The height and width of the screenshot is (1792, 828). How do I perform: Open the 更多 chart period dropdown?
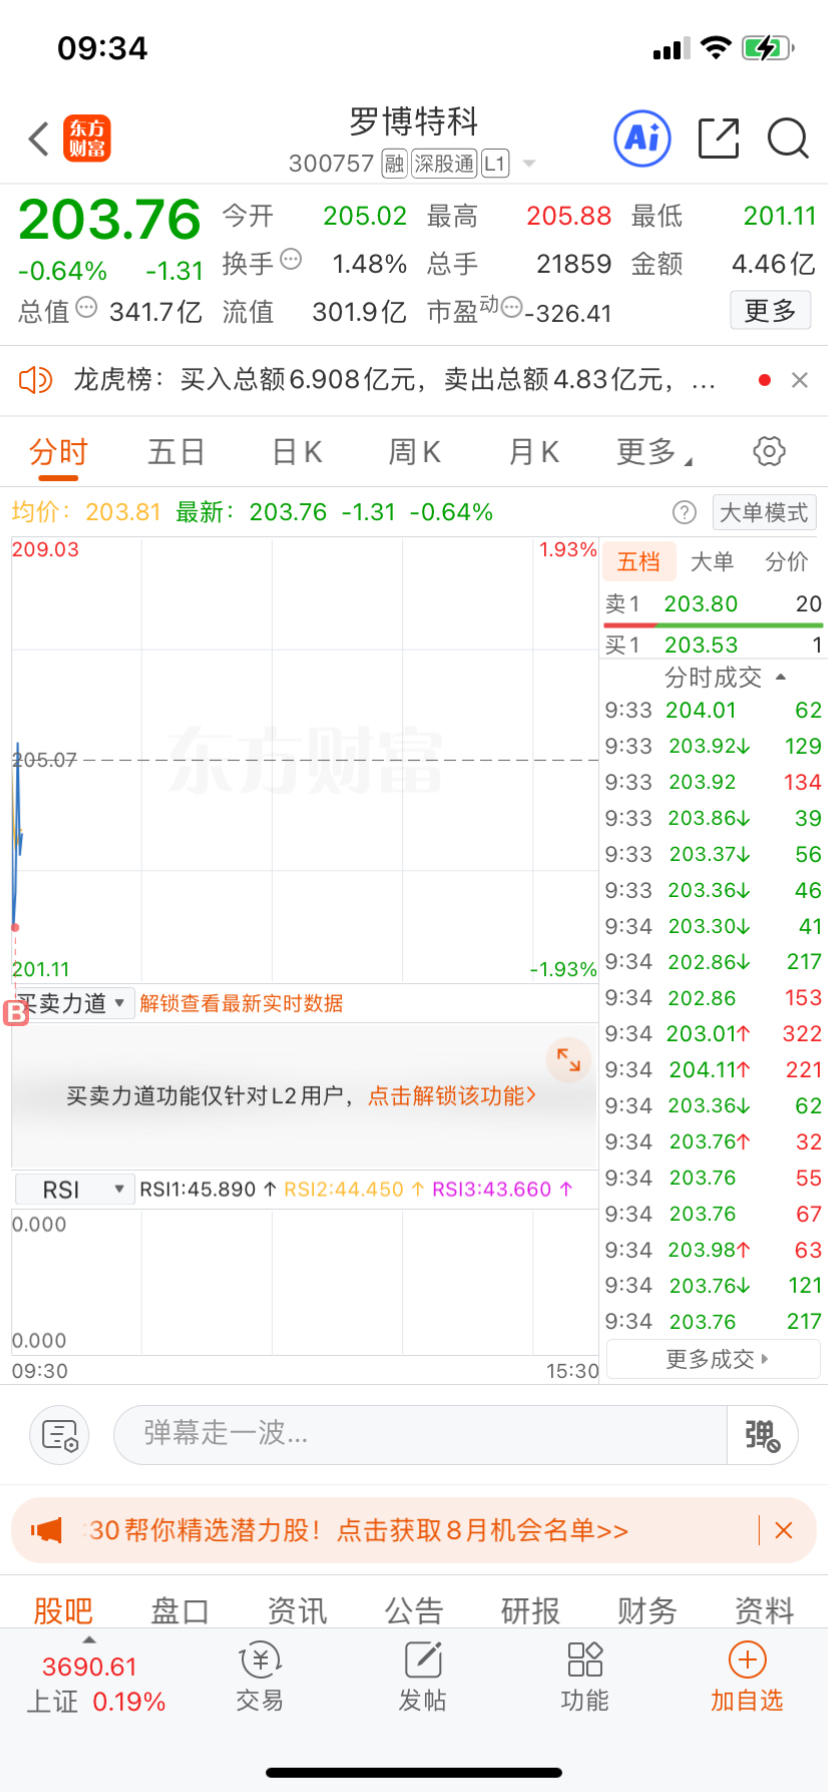[x=654, y=452]
